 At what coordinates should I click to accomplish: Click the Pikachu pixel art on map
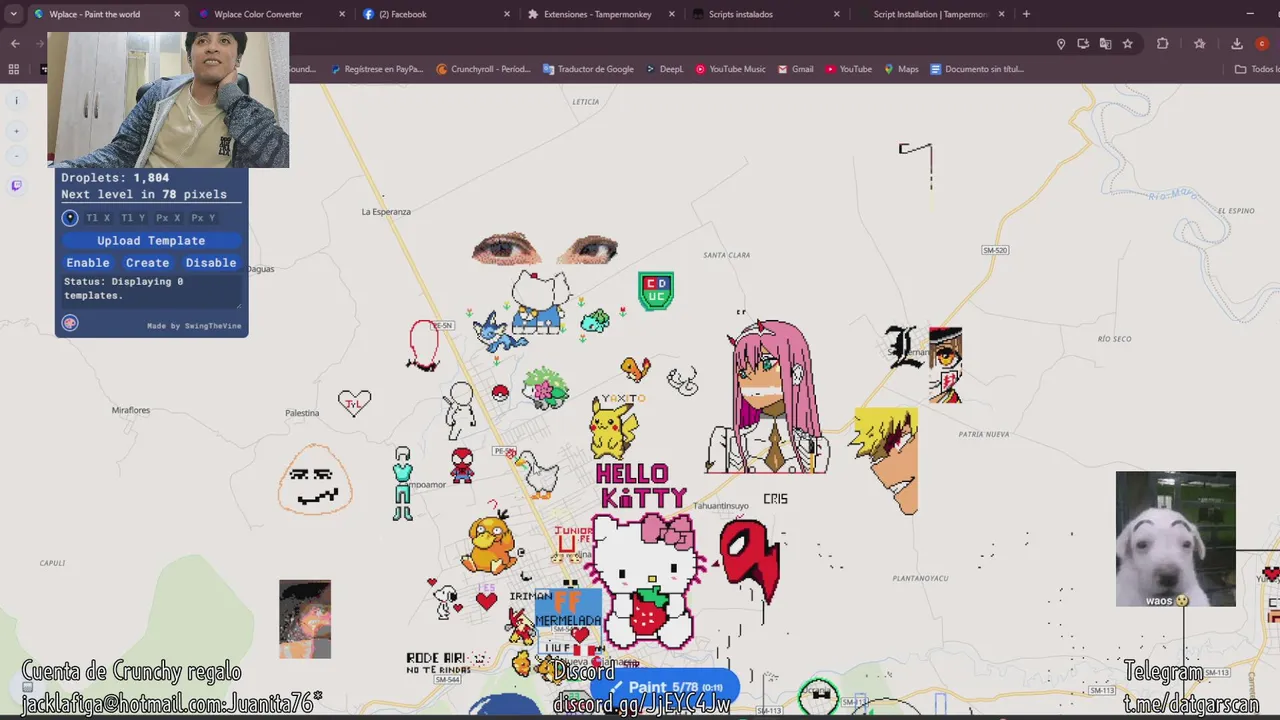pos(613,428)
